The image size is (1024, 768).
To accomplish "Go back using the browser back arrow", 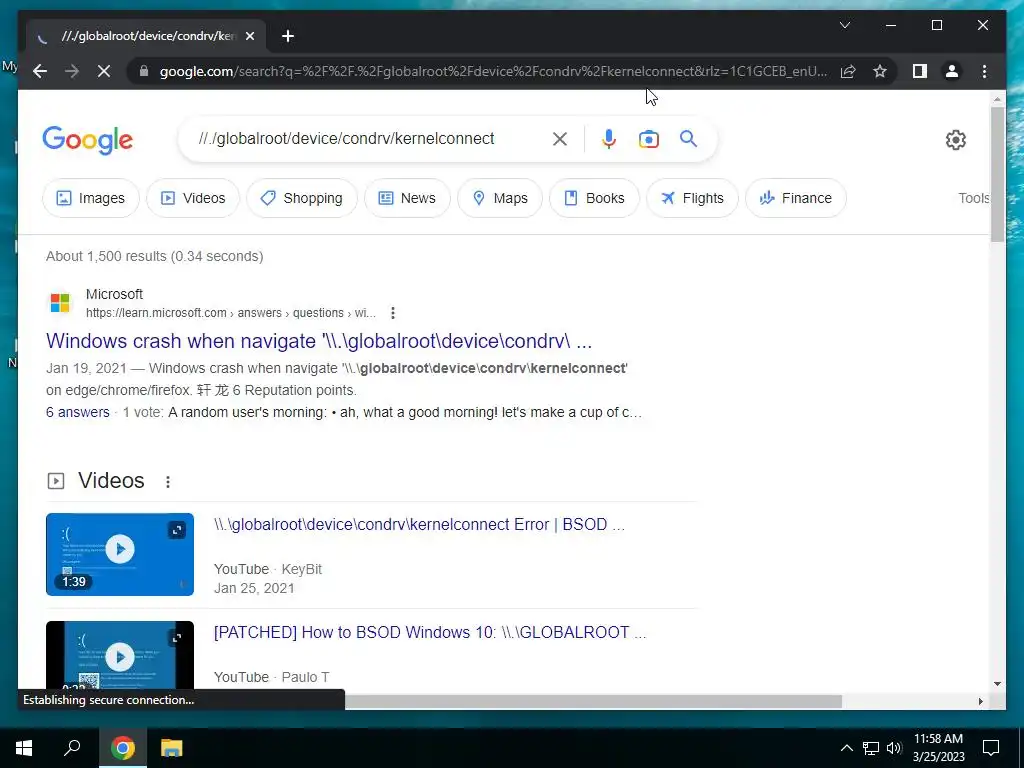I will point(40,71).
